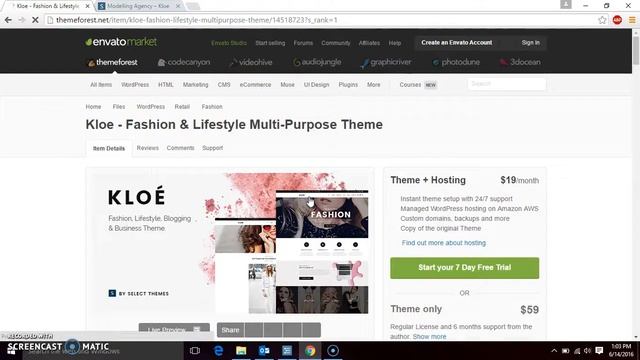Click Show more under Theme only
640x360 pixels.
coord(429,336)
